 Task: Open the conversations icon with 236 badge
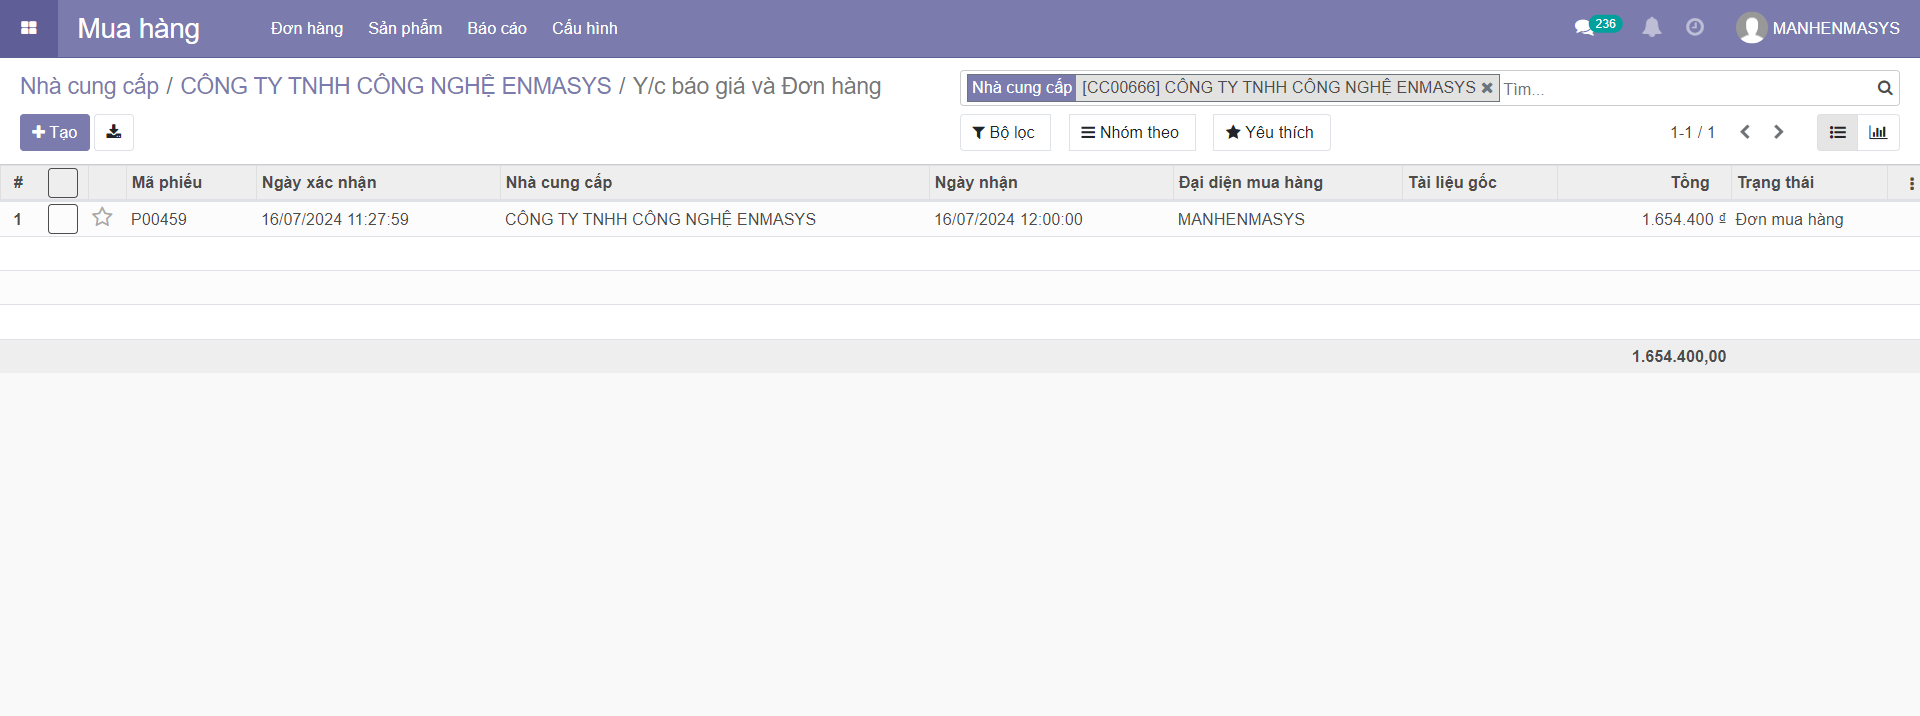point(1584,28)
